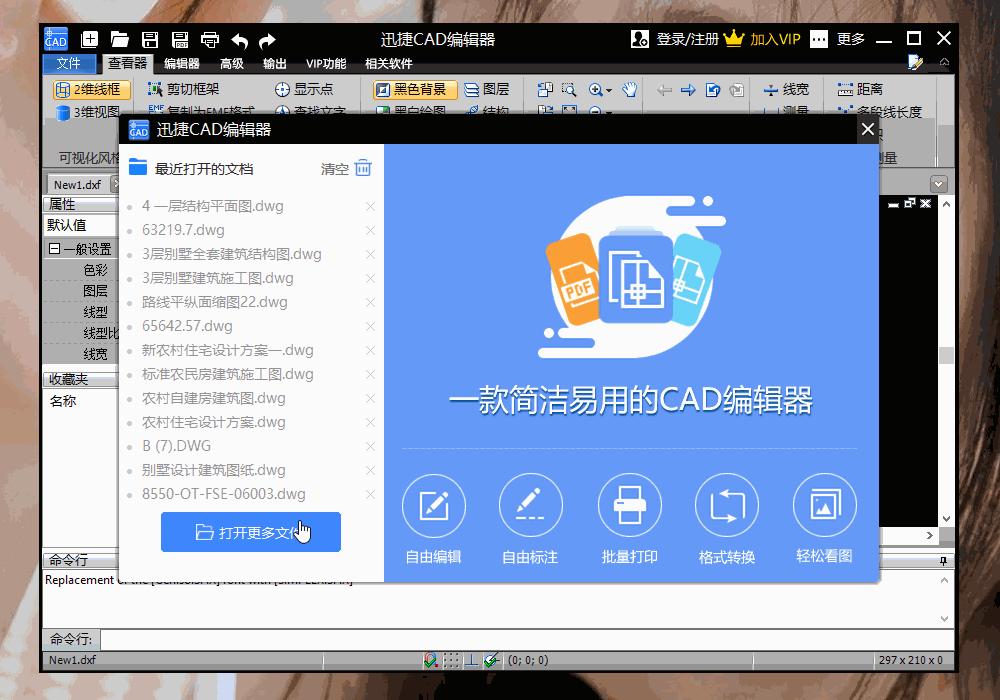Toggle 显示点 (show points) option
Image resolution: width=1000 pixels, height=700 pixels.
click(310, 89)
